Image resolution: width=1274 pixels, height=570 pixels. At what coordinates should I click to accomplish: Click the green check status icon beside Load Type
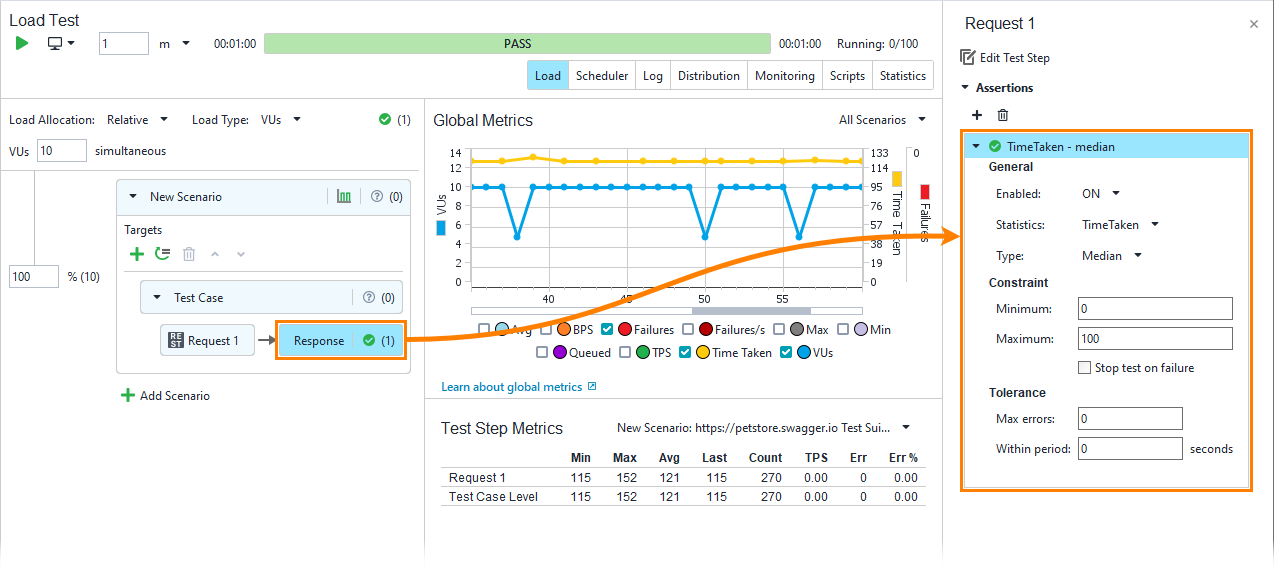coord(385,119)
